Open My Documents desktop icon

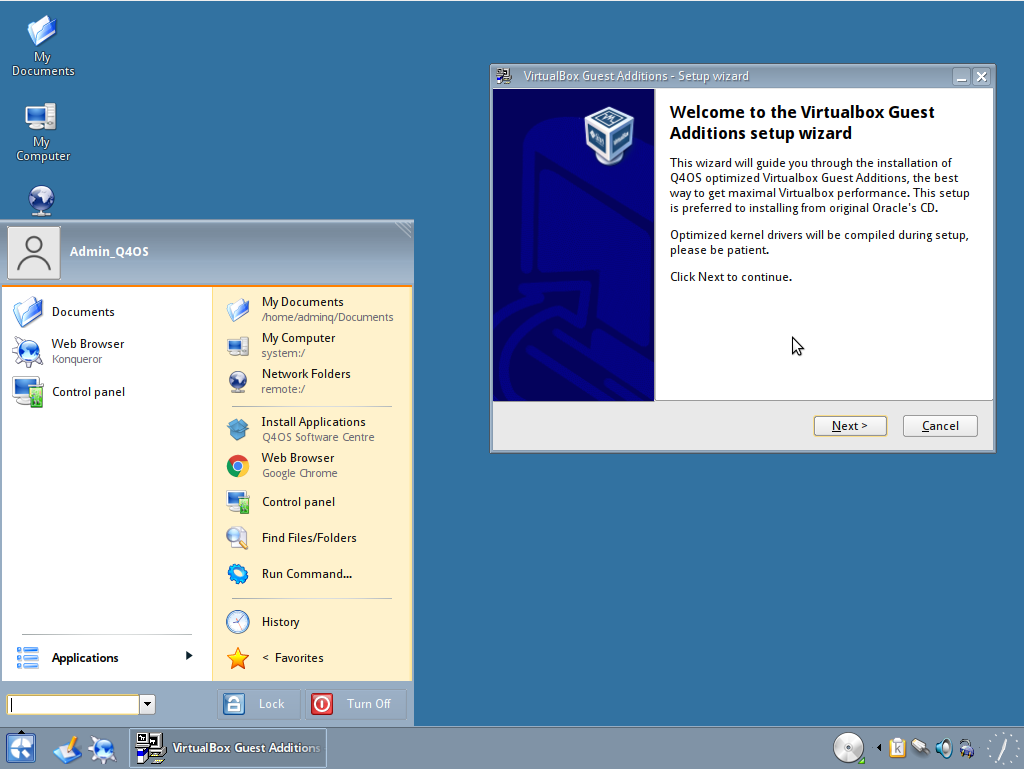pos(42,46)
